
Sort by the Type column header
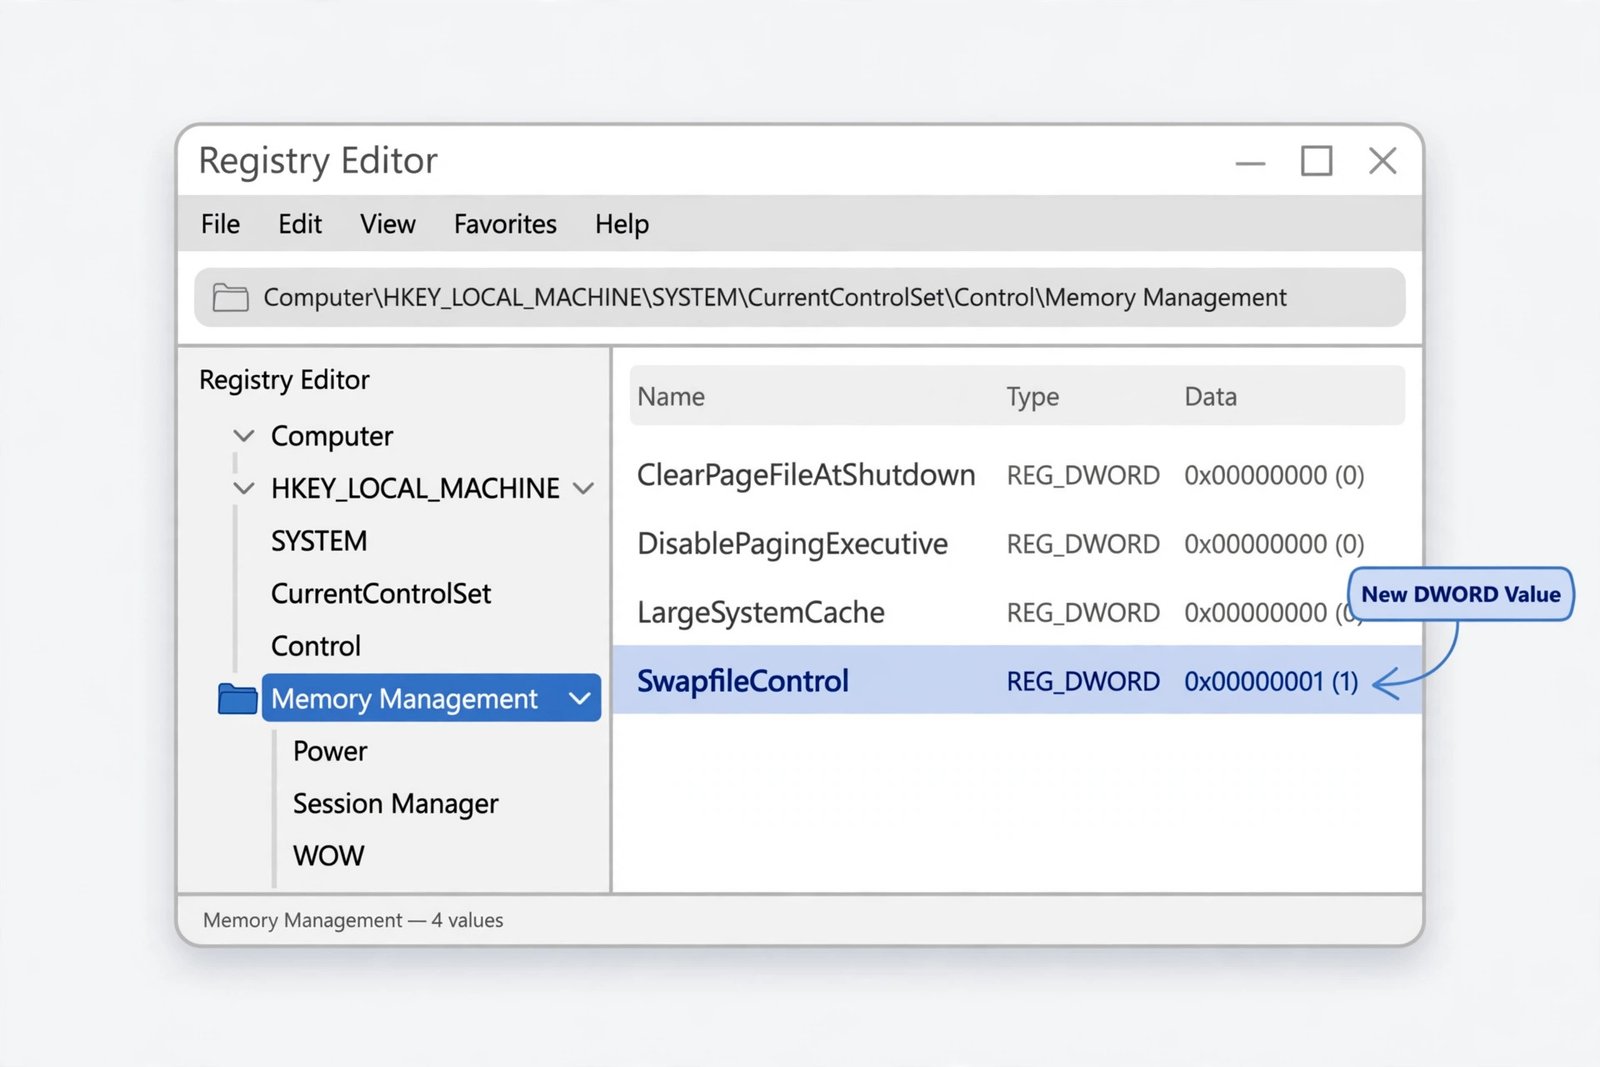(x=1032, y=397)
